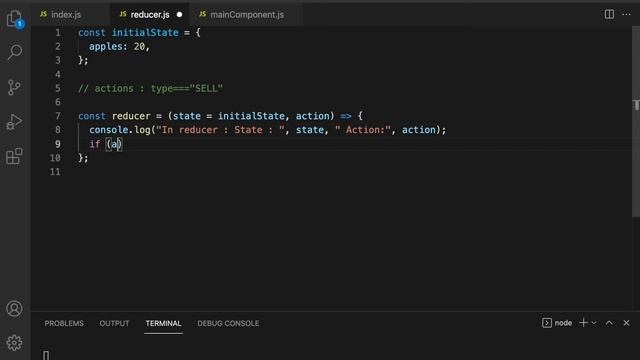This screenshot has height=360, width=640.
Task: Maximize the panel with the up chevron
Action: click(609, 323)
